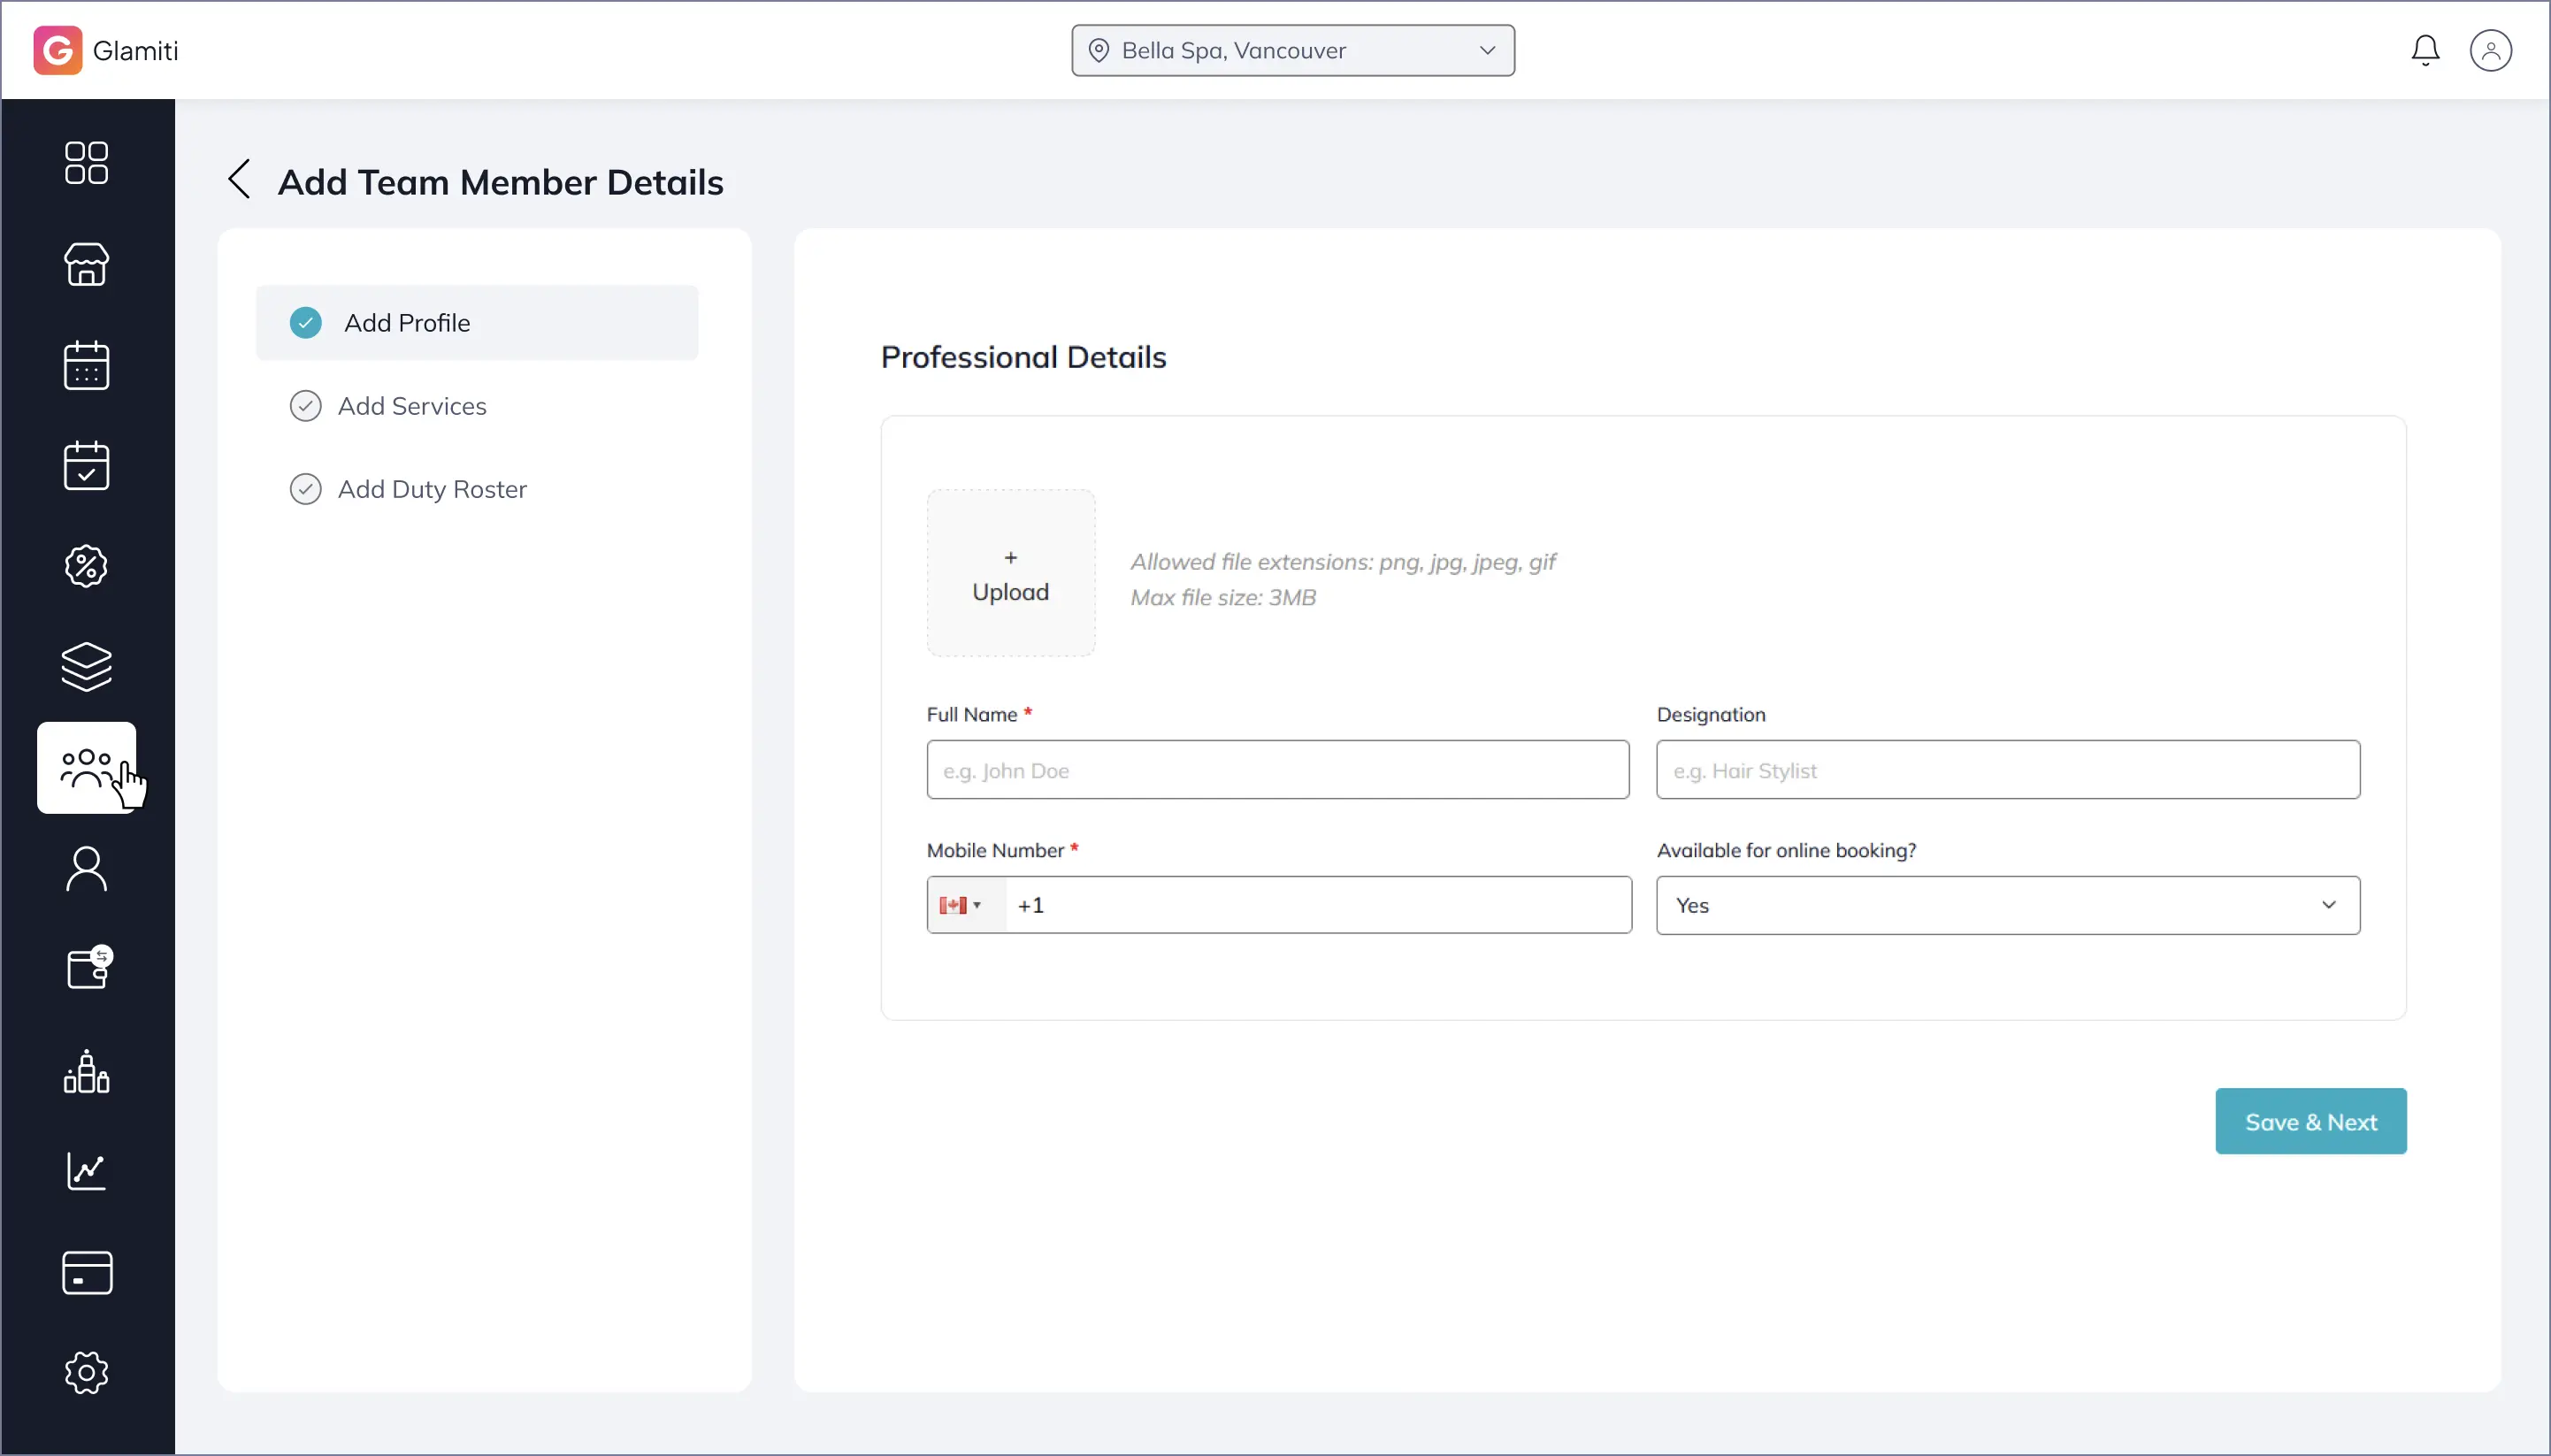Click the Save & Next button
This screenshot has height=1456, width=2551.
pyautogui.click(x=2310, y=1121)
